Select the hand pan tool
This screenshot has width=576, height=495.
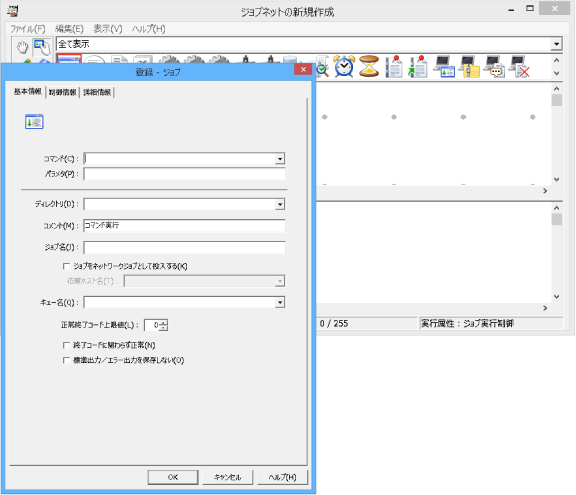(x=22, y=47)
